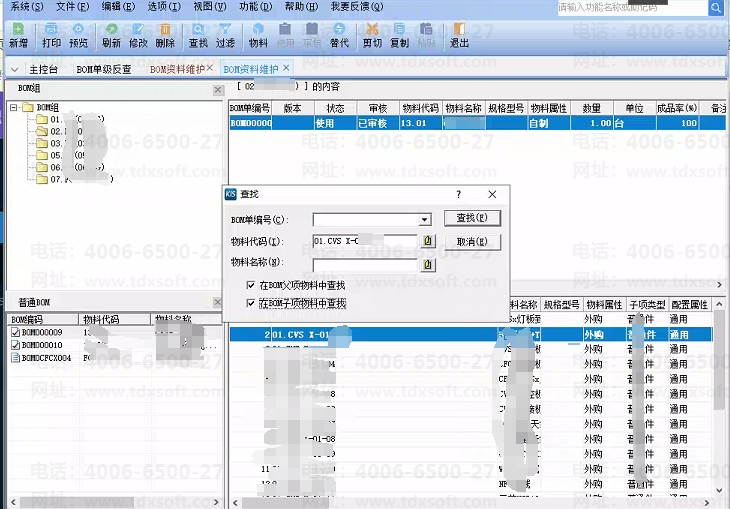Uncheck 在BOM父项物料中查找 checkbox
This screenshot has width=730, height=509.
(251, 286)
